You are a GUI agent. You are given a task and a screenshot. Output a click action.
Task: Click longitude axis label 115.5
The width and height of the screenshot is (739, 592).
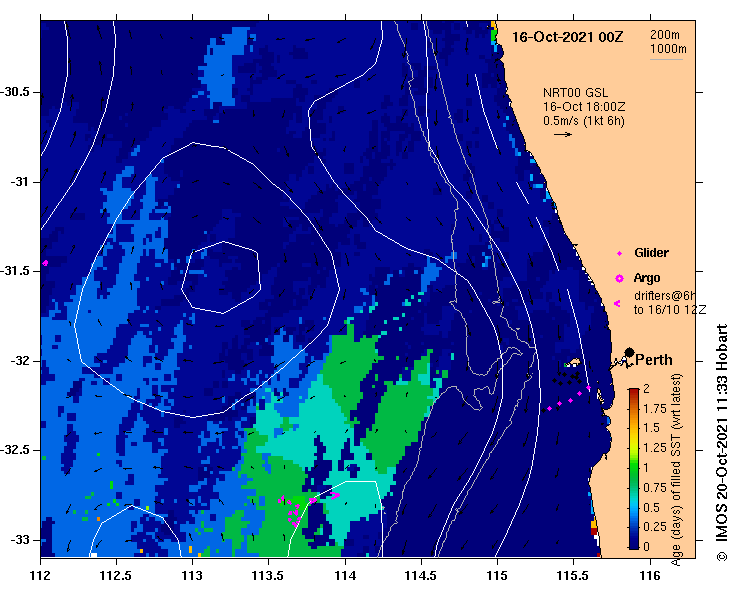(x=574, y=576)
